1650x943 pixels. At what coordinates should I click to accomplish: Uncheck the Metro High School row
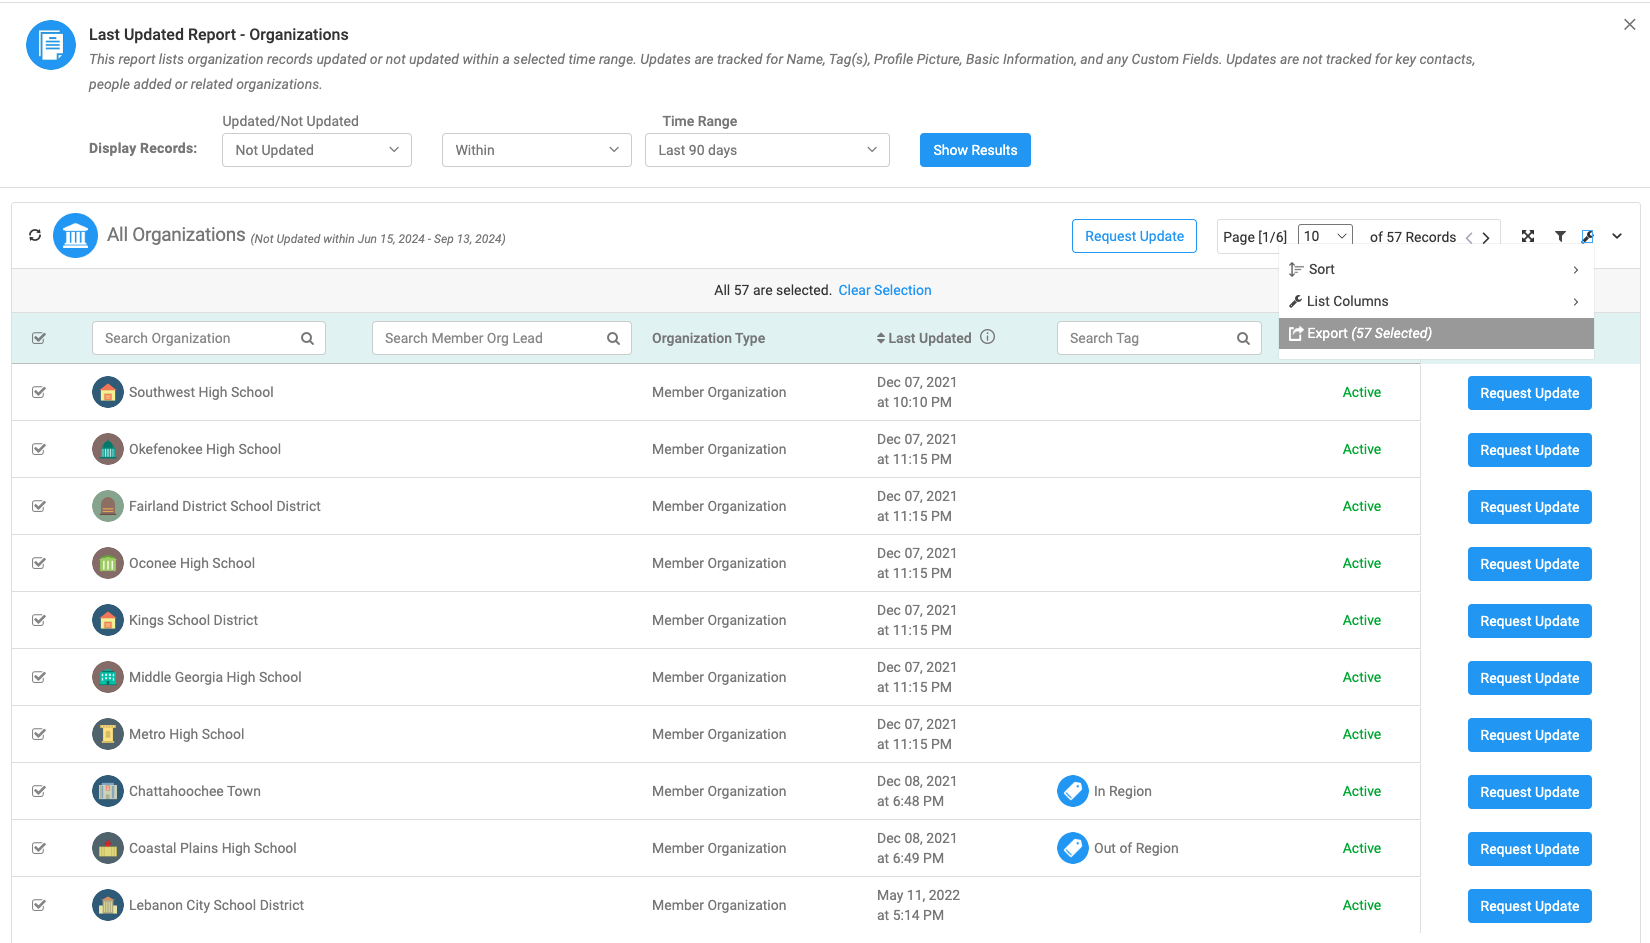(x=39, y=734)
